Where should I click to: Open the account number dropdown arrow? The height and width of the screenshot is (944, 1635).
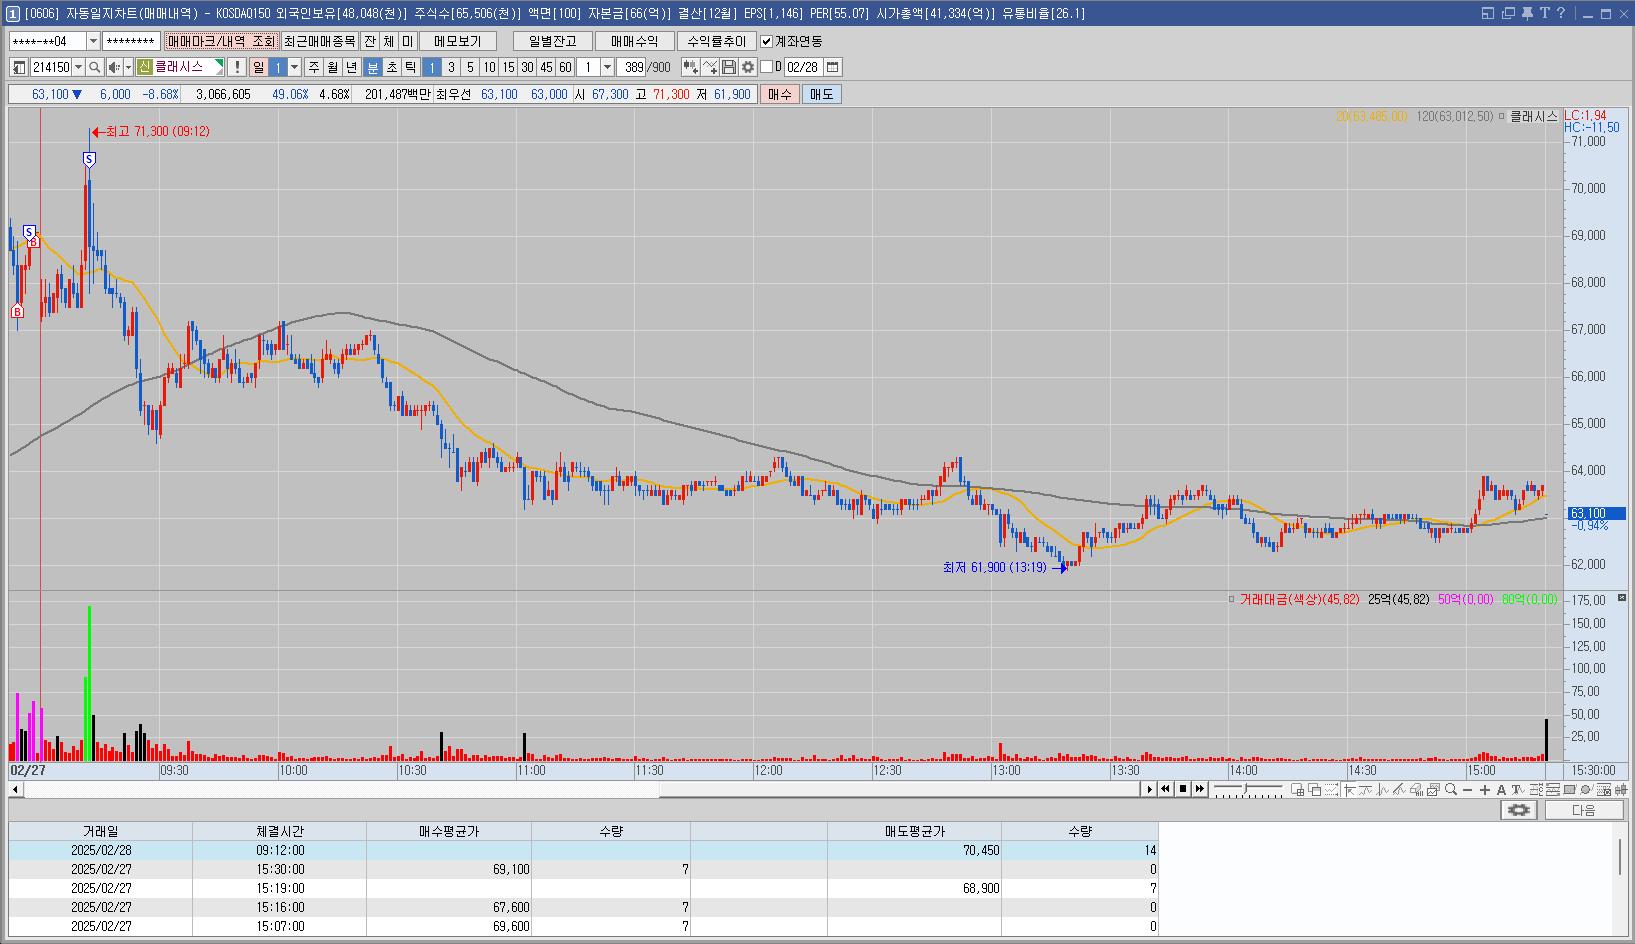point(93,41)
